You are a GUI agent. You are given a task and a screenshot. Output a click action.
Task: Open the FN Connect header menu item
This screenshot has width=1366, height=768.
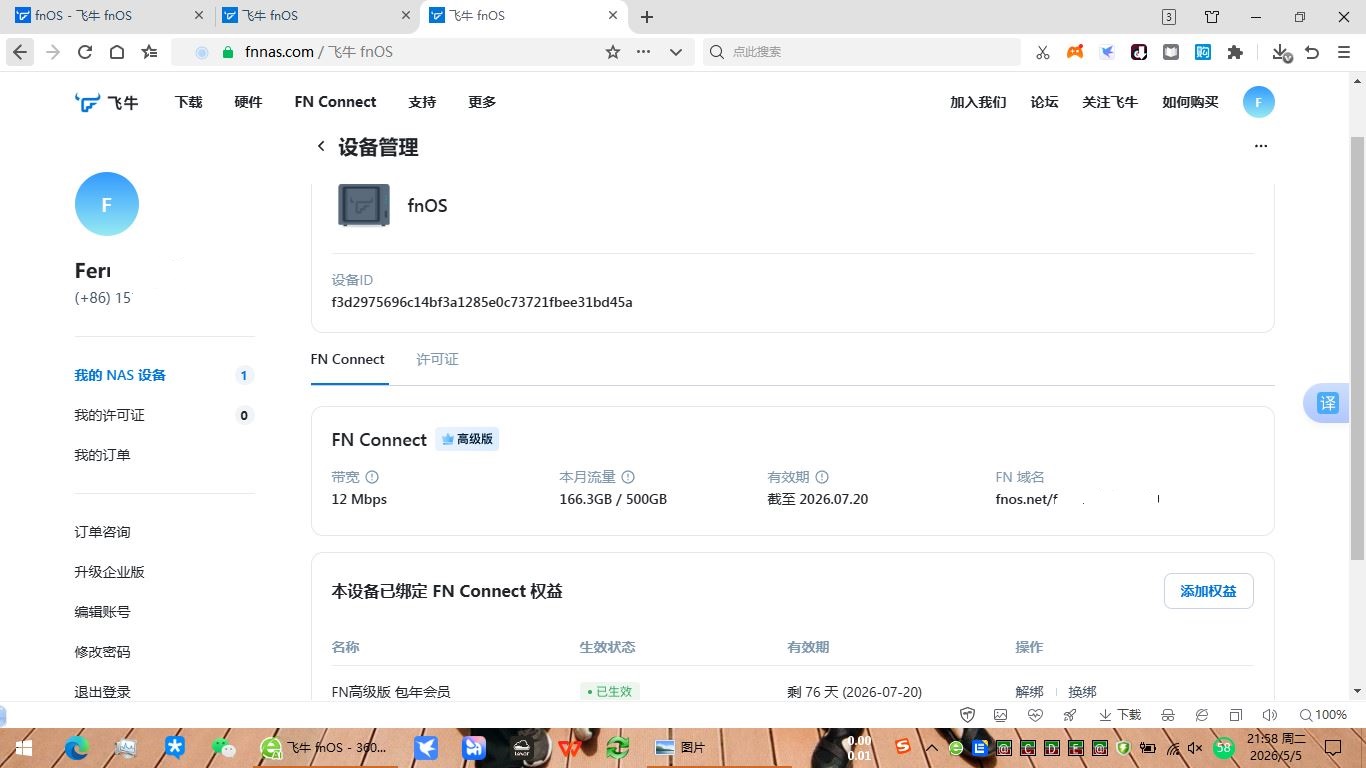pos(335,102)
